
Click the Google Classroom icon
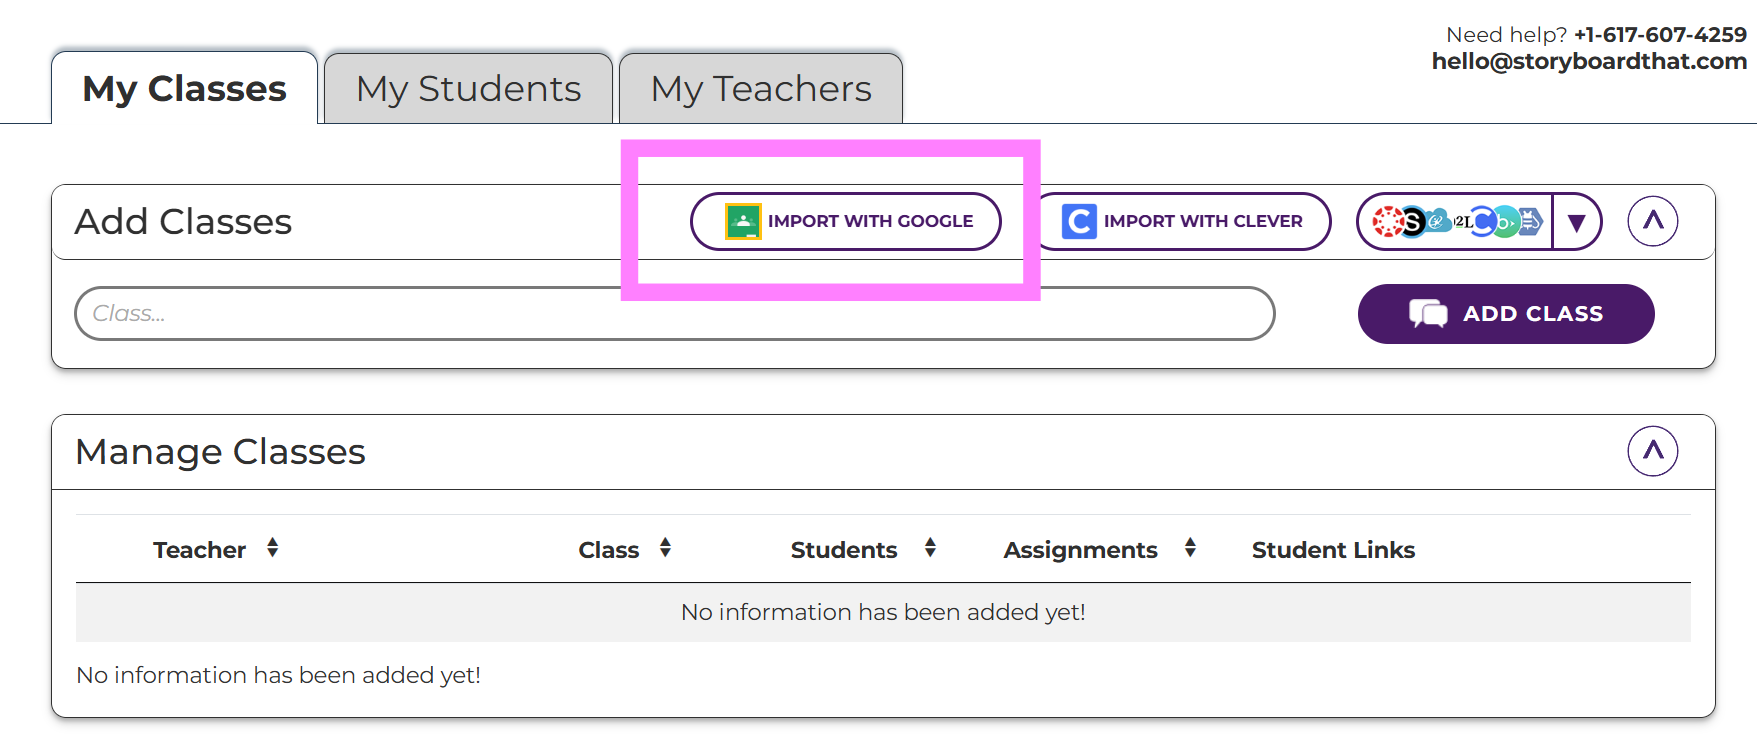click(743, 221)
